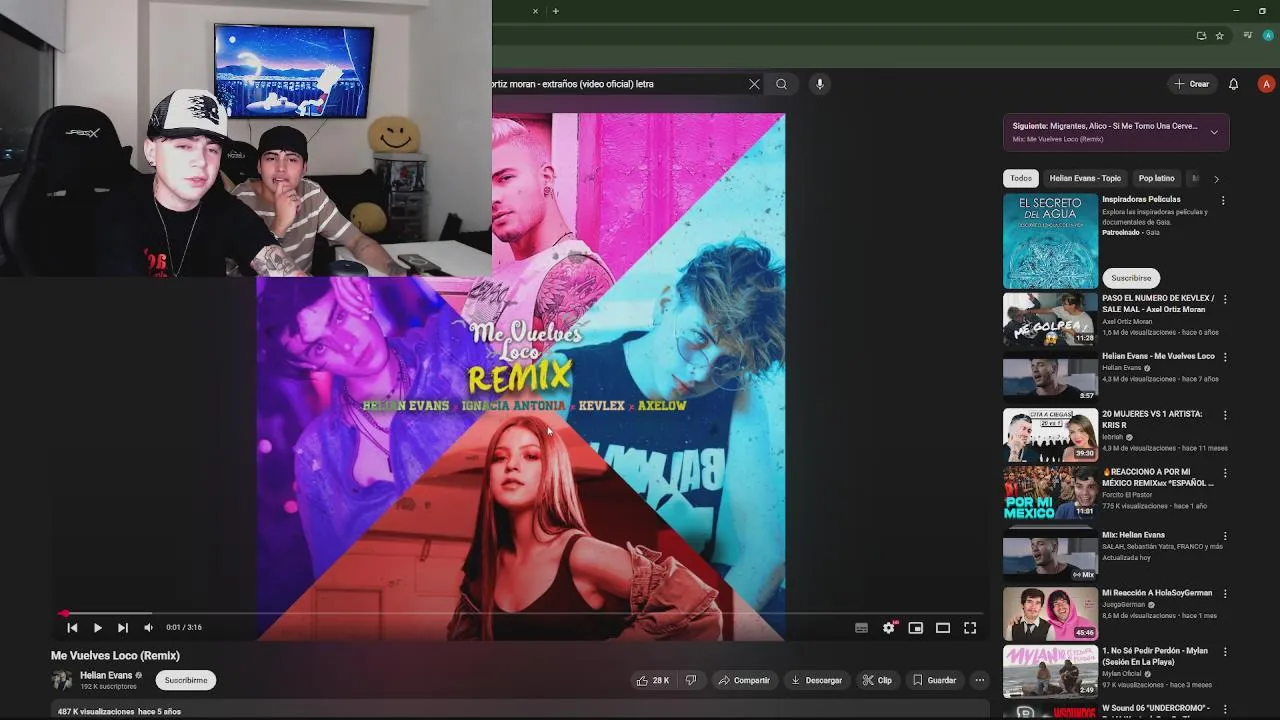Open options for Inspiradoras Películas ad

pos(1222,201)
